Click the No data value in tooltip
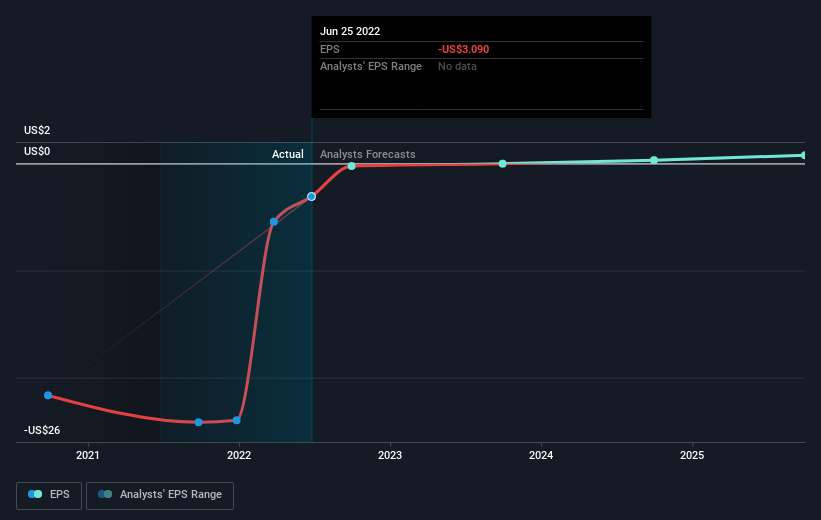 click(457, 67)
